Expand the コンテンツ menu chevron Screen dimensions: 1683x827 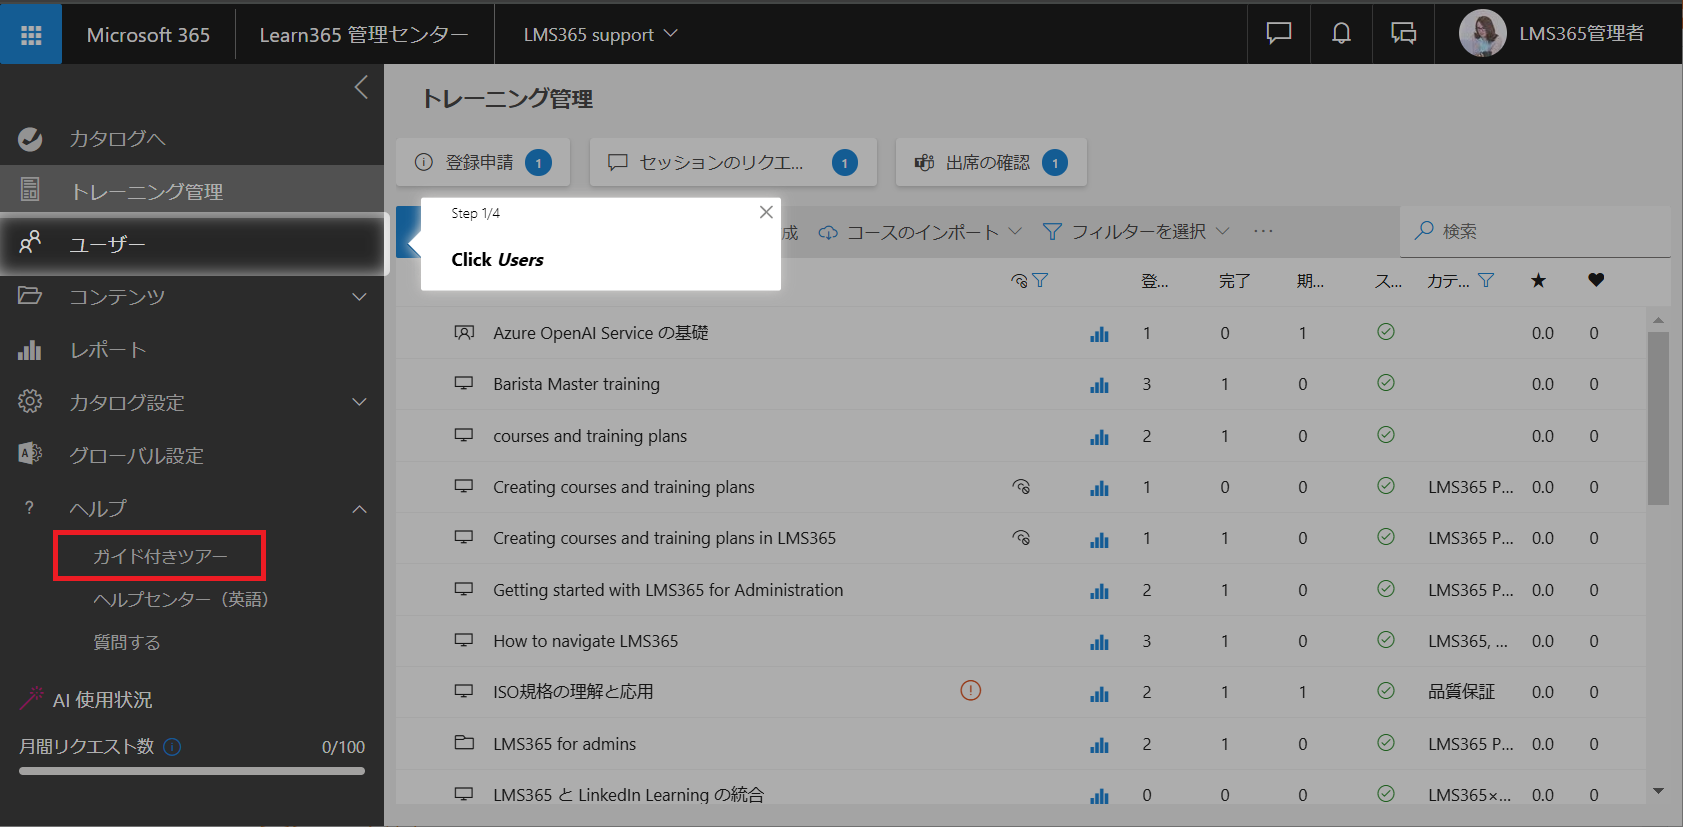[x=359, y=297]
